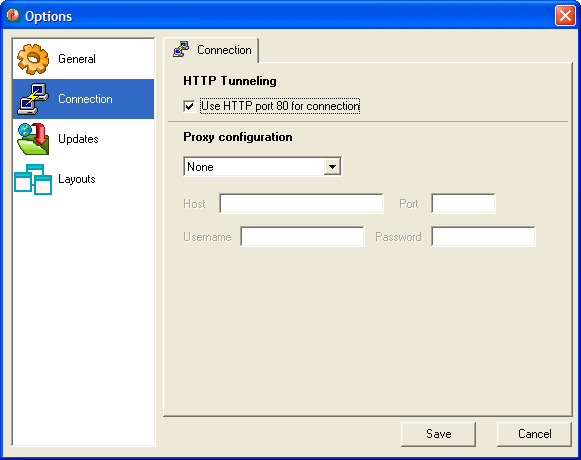Click the small icon on Connection tab
The height and width of the screenshot is (460, 581).
pyautogui.click(x=181, y=49)
